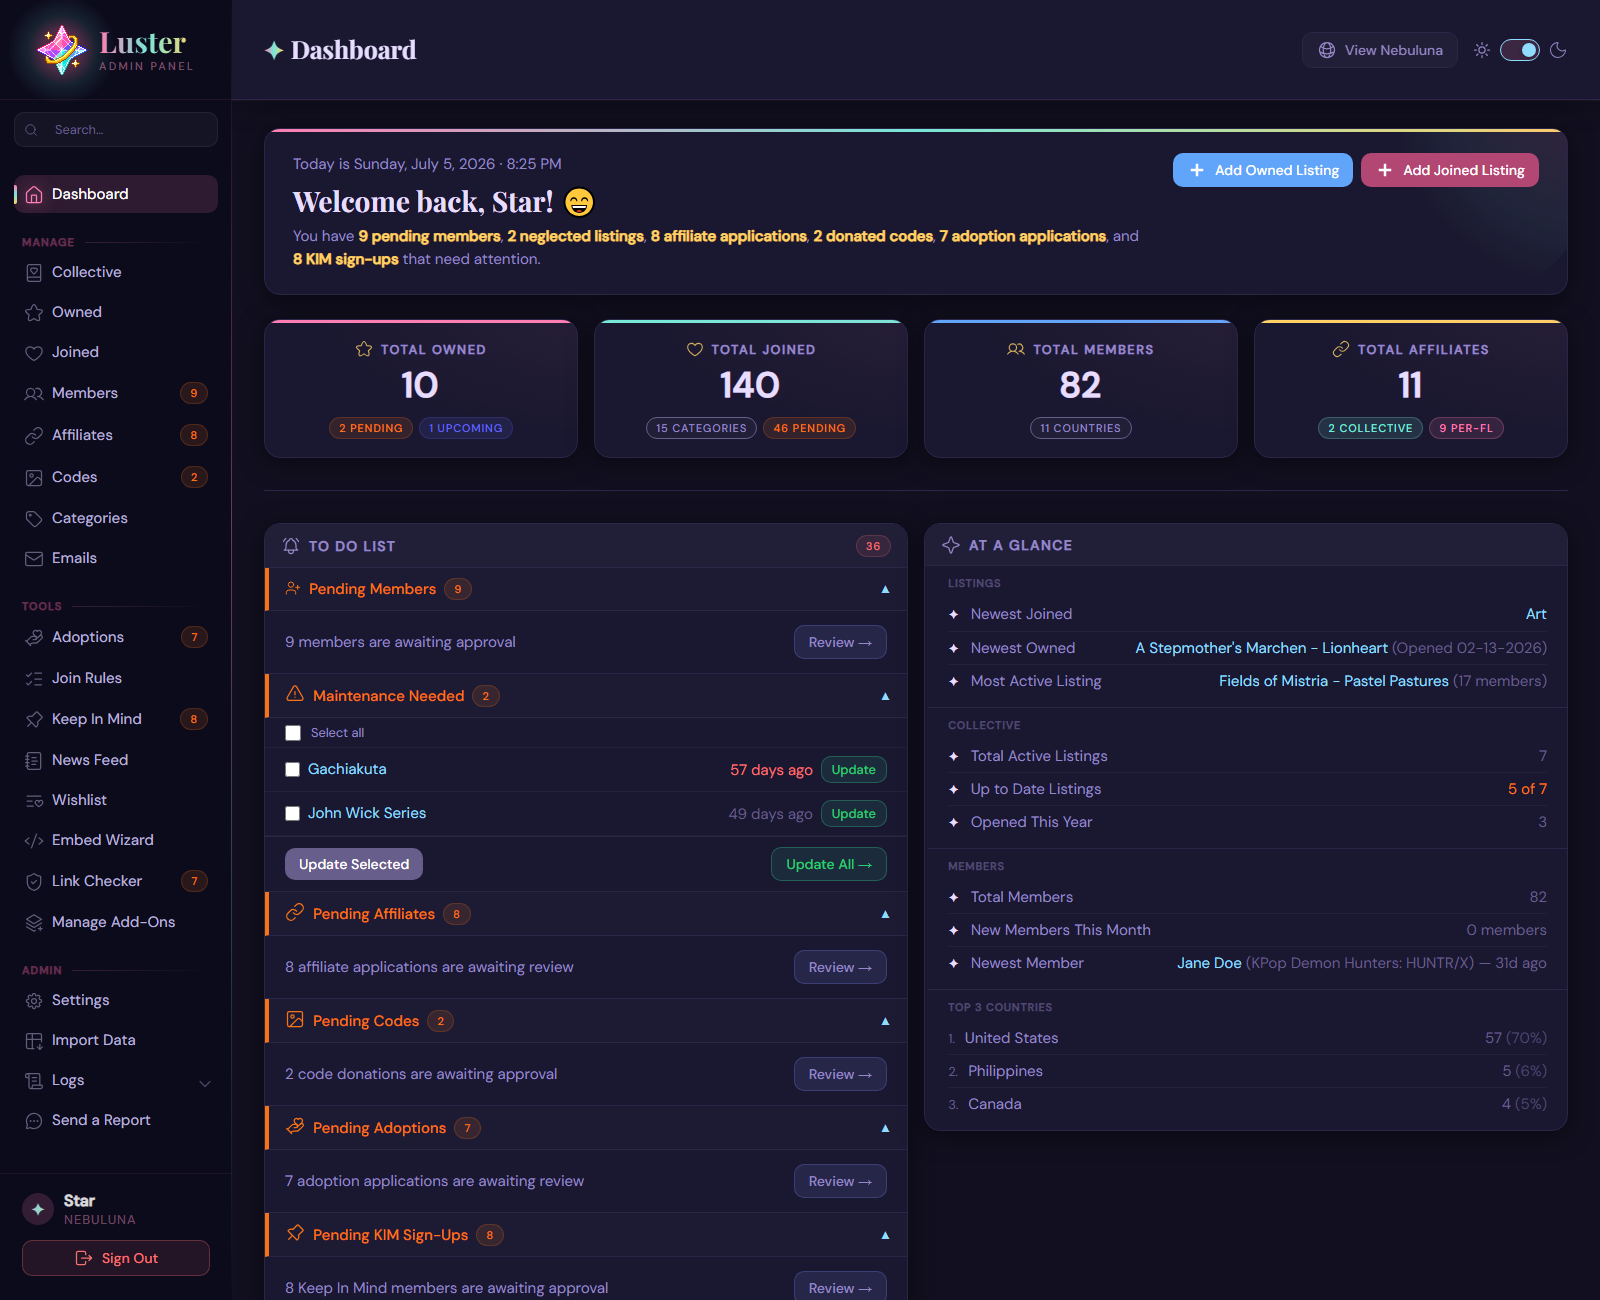This screenshot has width=1600, height=1300.
Task: Click the Luster star logo icon
Action: tap(61, 50)
